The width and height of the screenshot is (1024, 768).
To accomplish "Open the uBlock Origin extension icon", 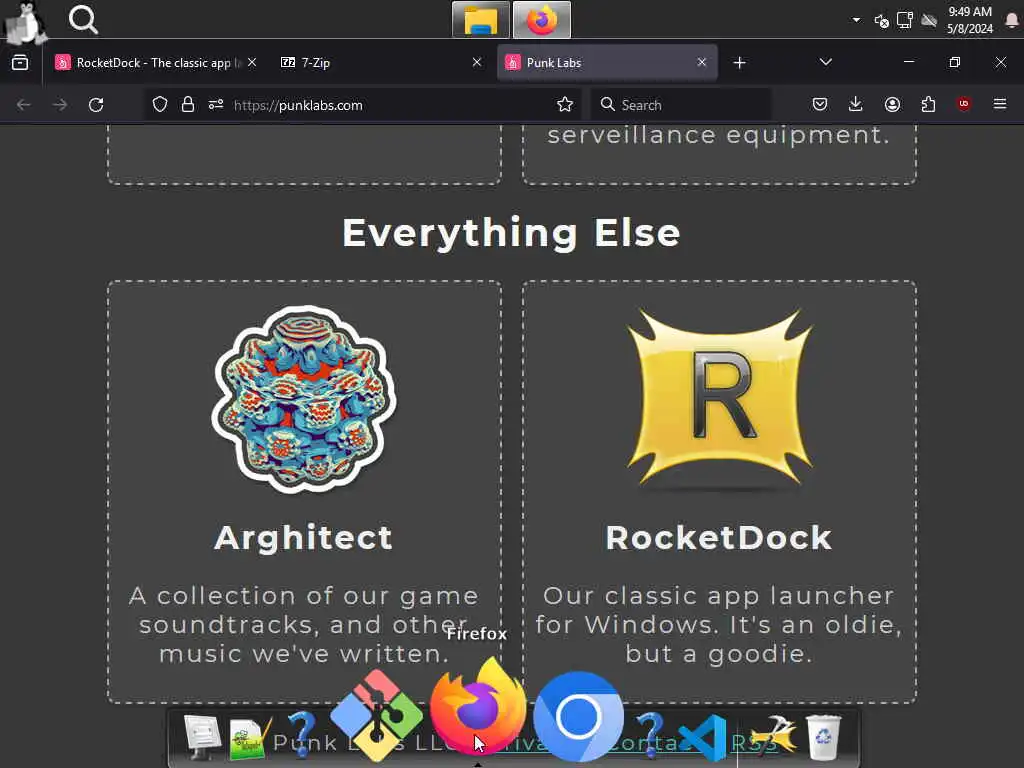I will click(964, 104).
